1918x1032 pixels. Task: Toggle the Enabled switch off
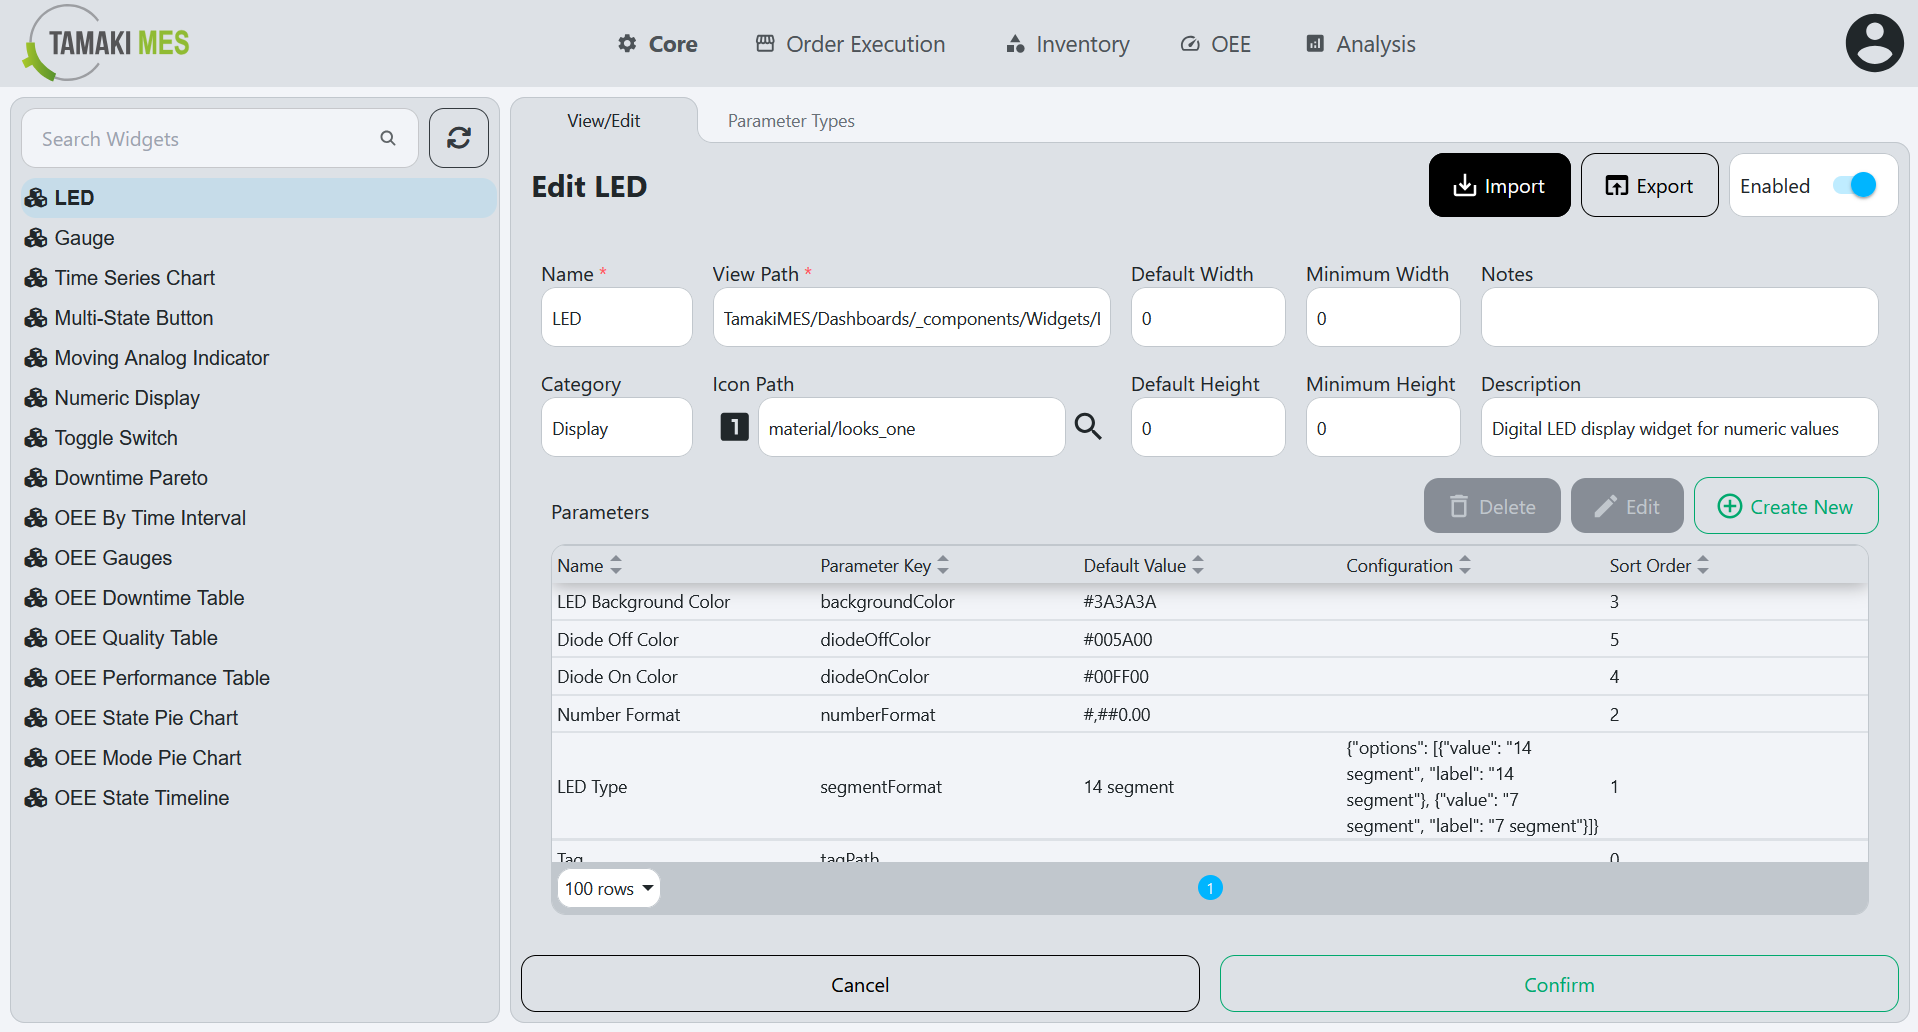(1854, 186)
